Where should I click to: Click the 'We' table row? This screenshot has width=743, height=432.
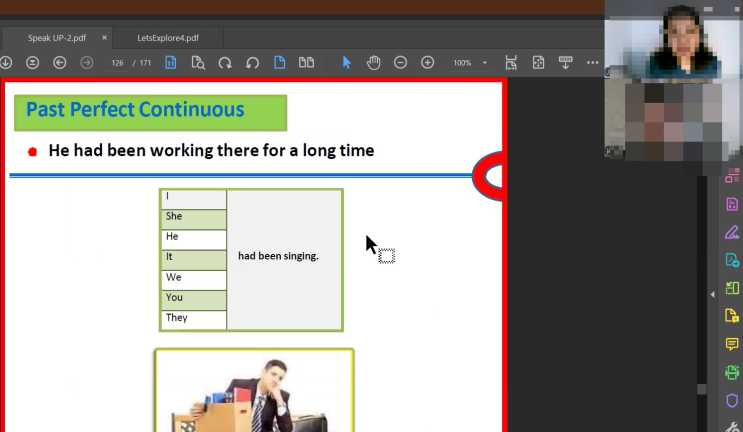(x=194, y=280)
